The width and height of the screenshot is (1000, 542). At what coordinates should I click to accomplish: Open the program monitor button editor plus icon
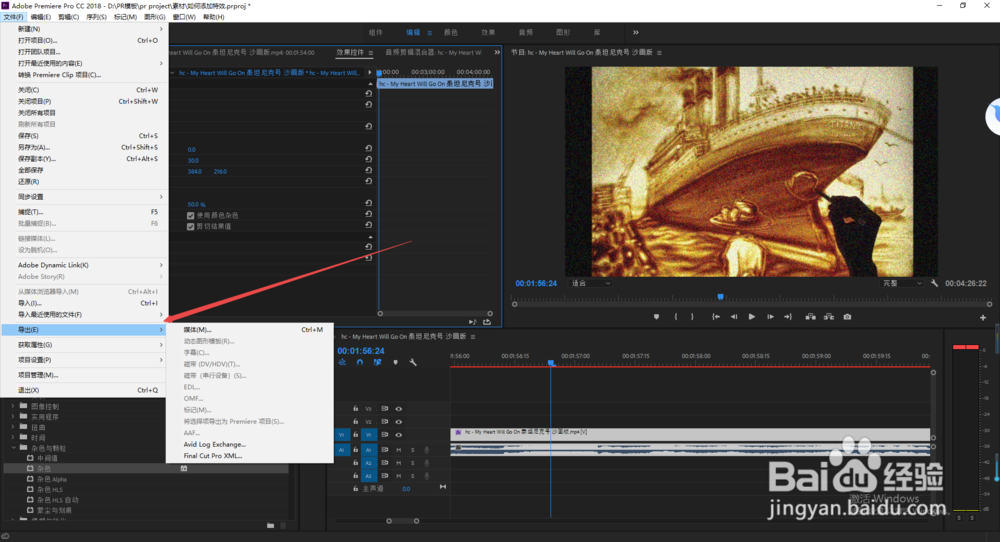pos(983,318)
